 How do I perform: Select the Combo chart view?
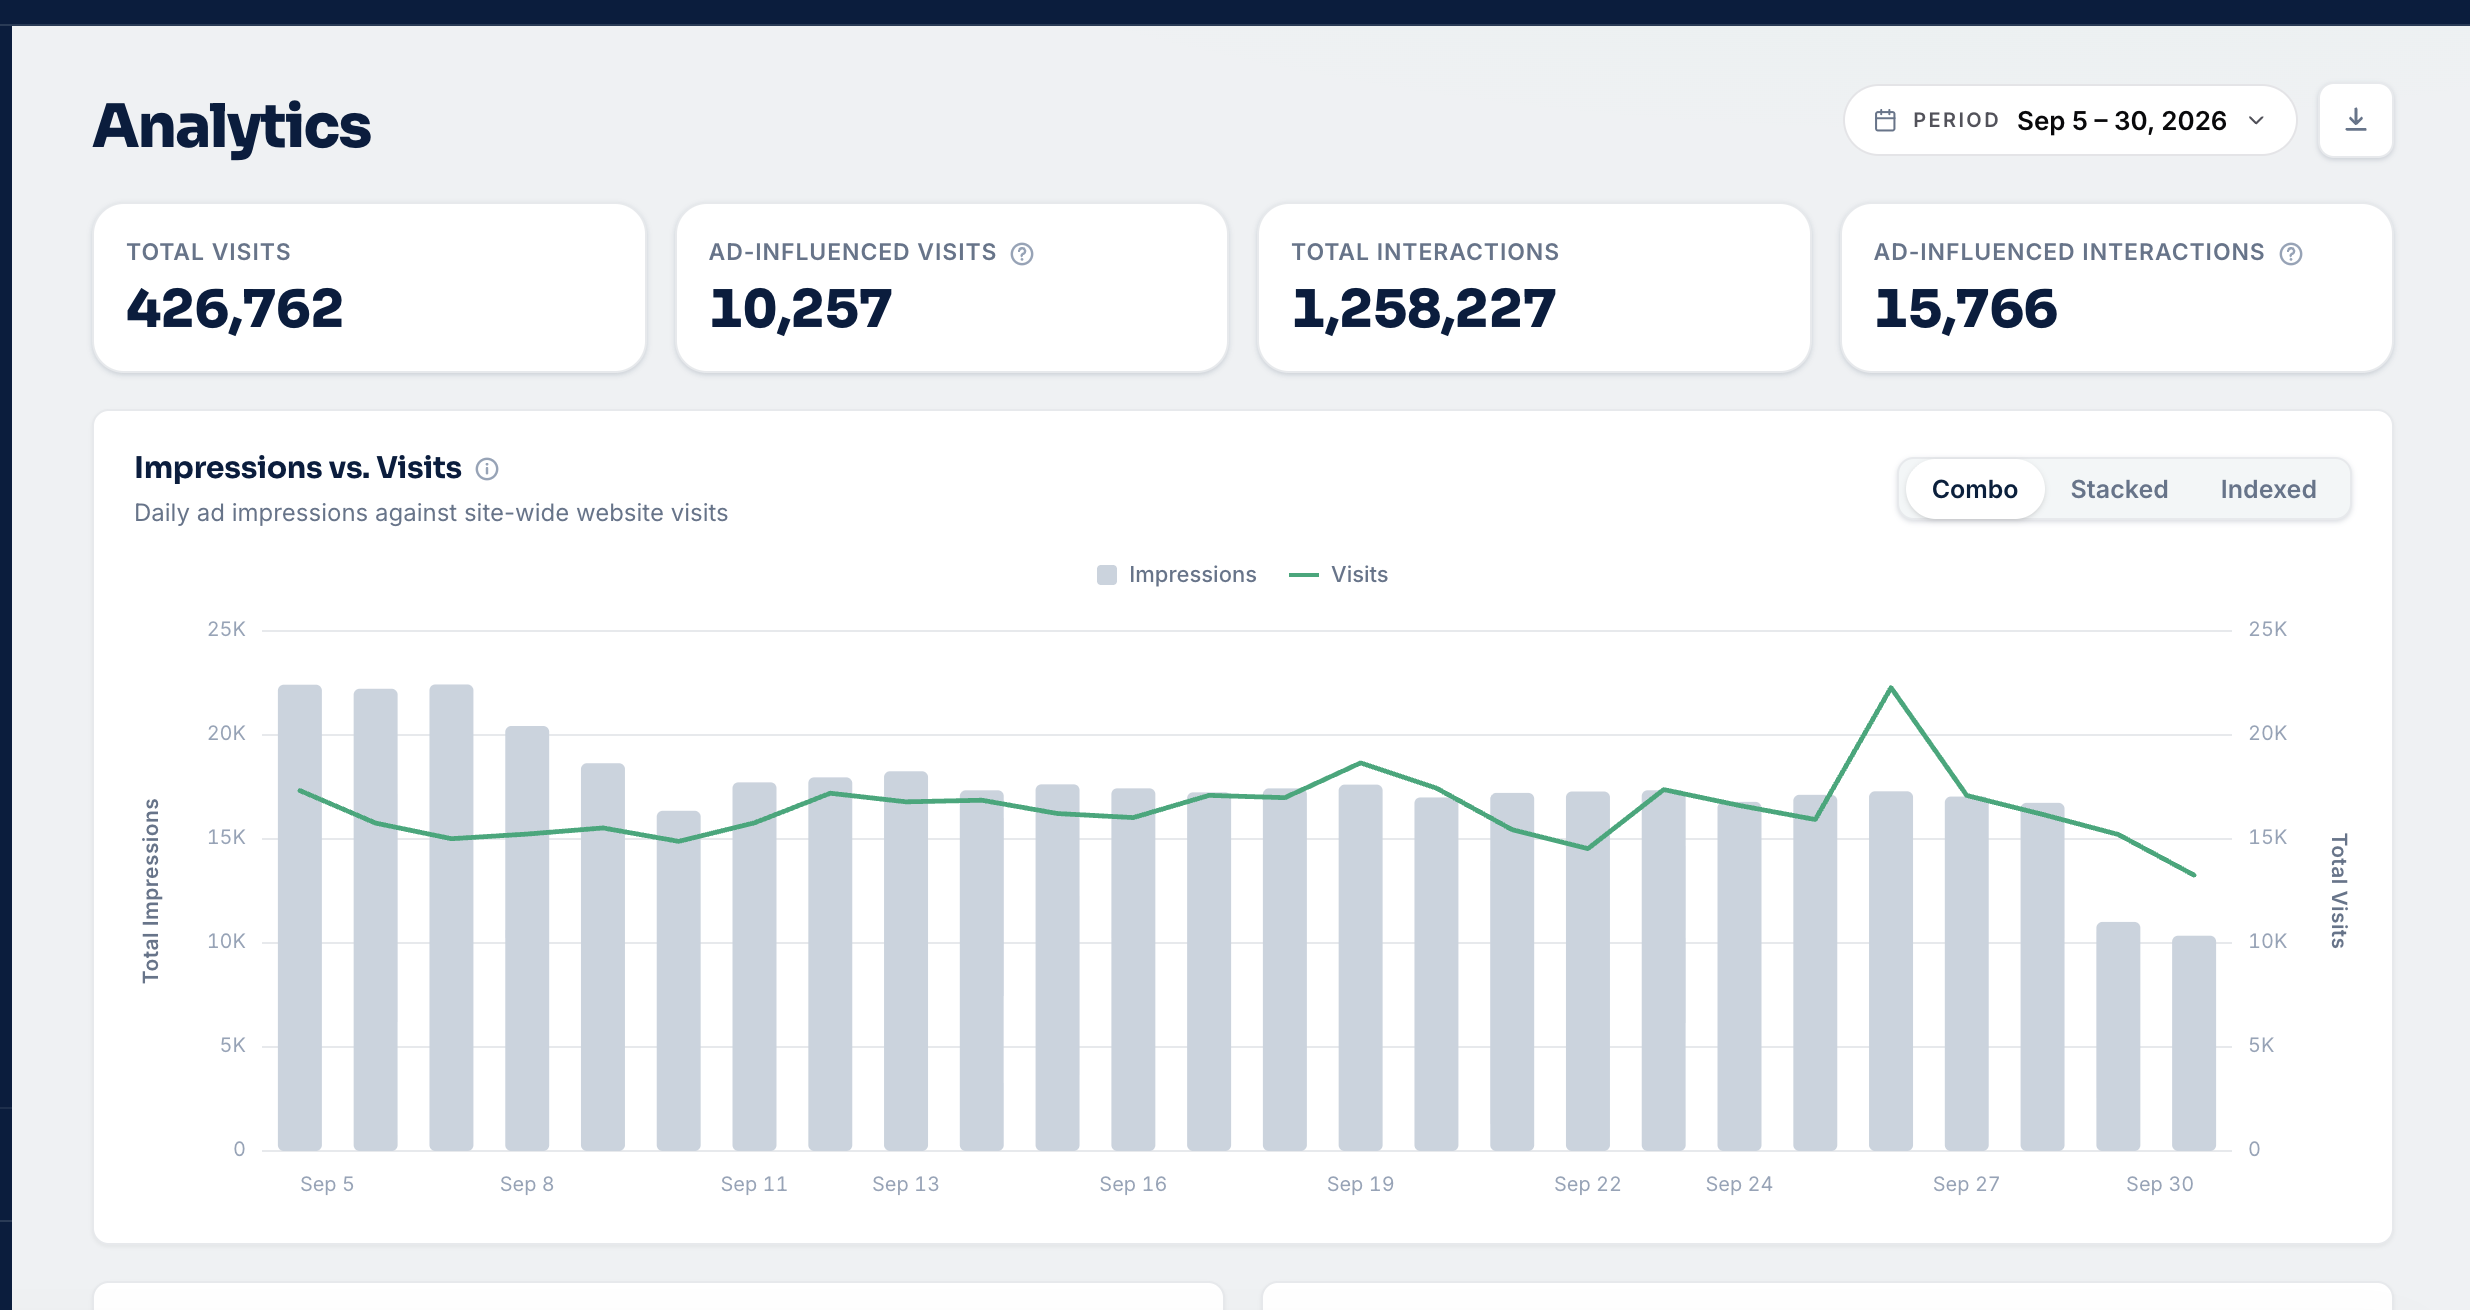[x=1974, y=489]
